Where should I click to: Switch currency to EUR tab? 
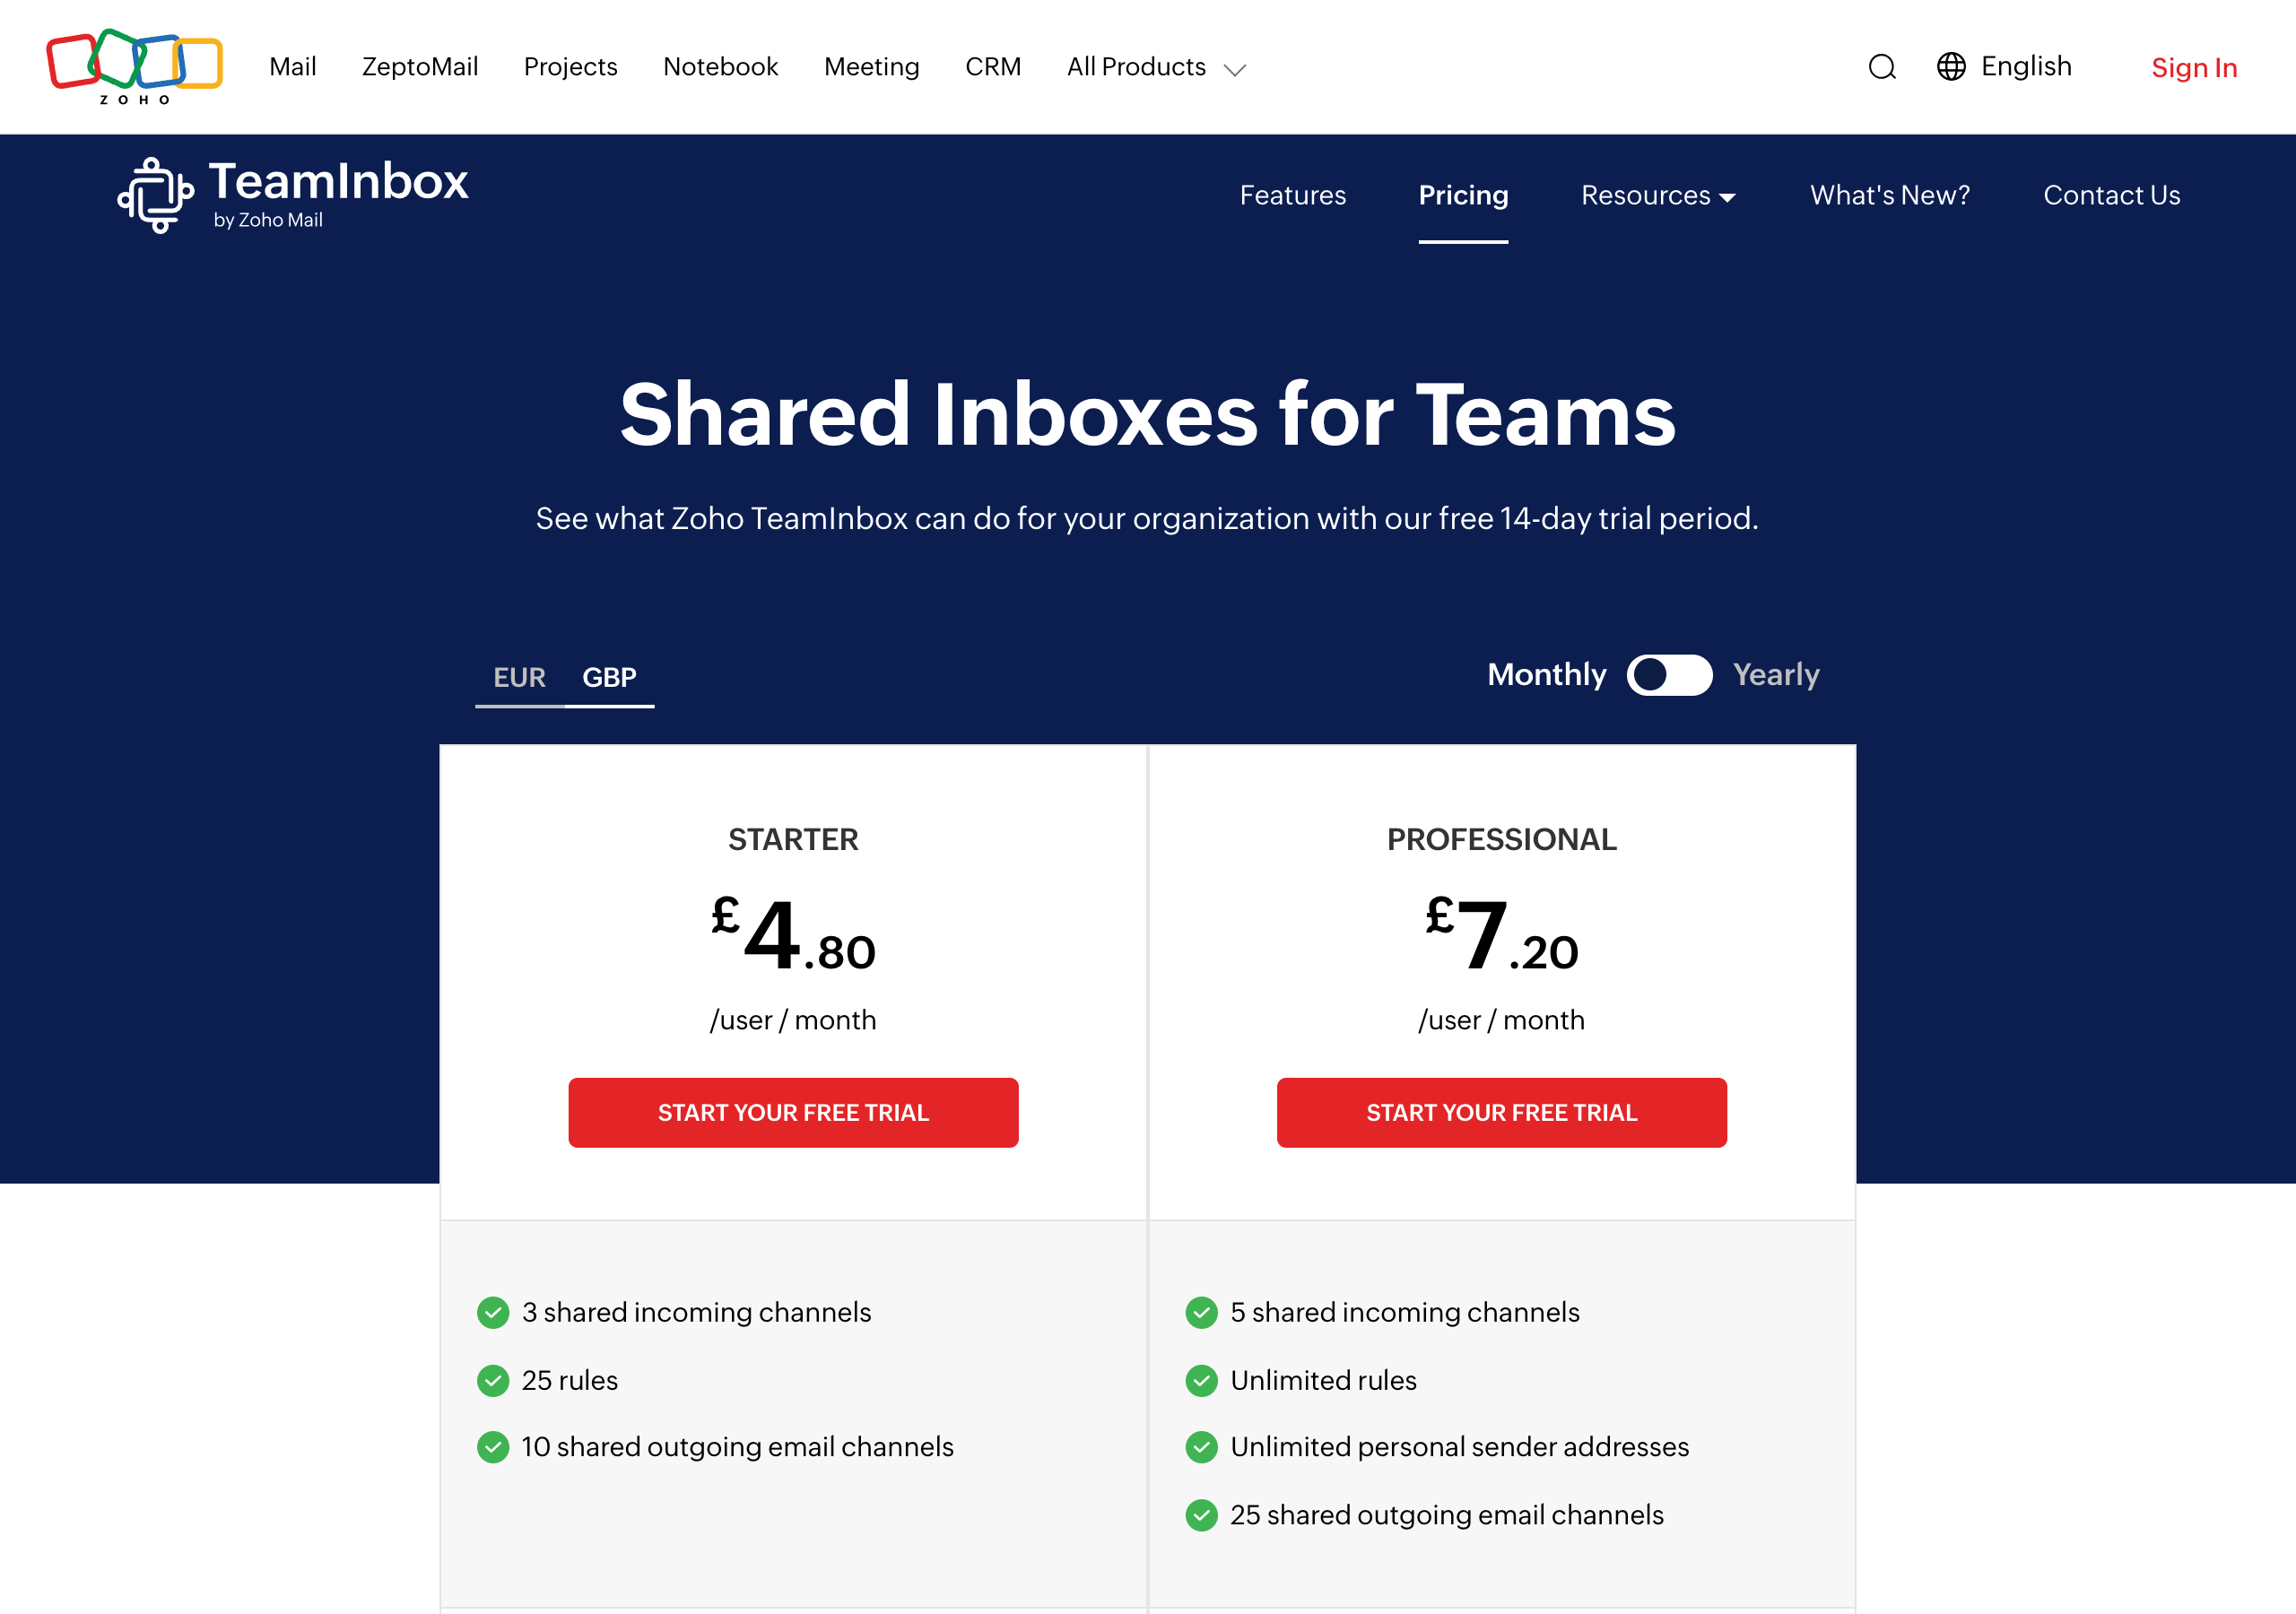[519, 677]
